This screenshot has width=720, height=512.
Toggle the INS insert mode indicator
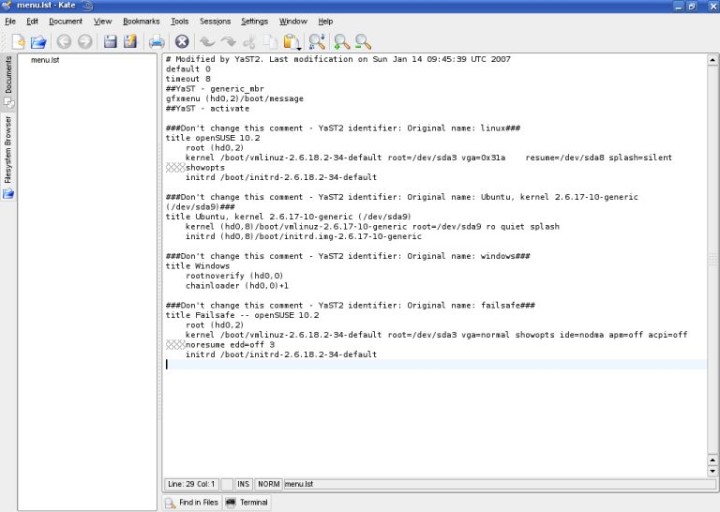[243, 484]
